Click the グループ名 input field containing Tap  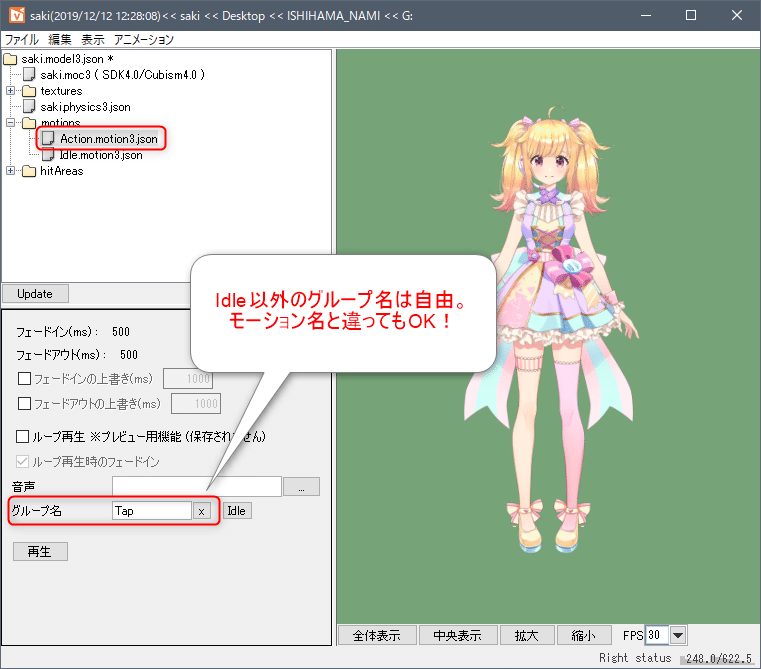point(152,511)
